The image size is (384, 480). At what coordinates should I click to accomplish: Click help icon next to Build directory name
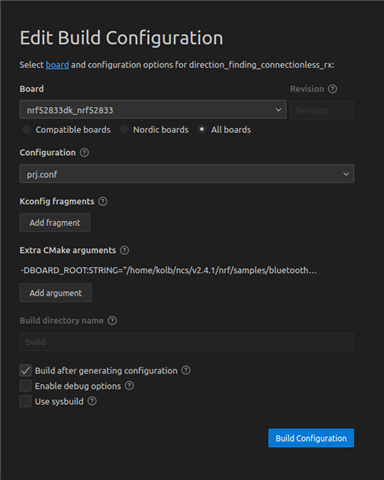(x=112, y=321)
